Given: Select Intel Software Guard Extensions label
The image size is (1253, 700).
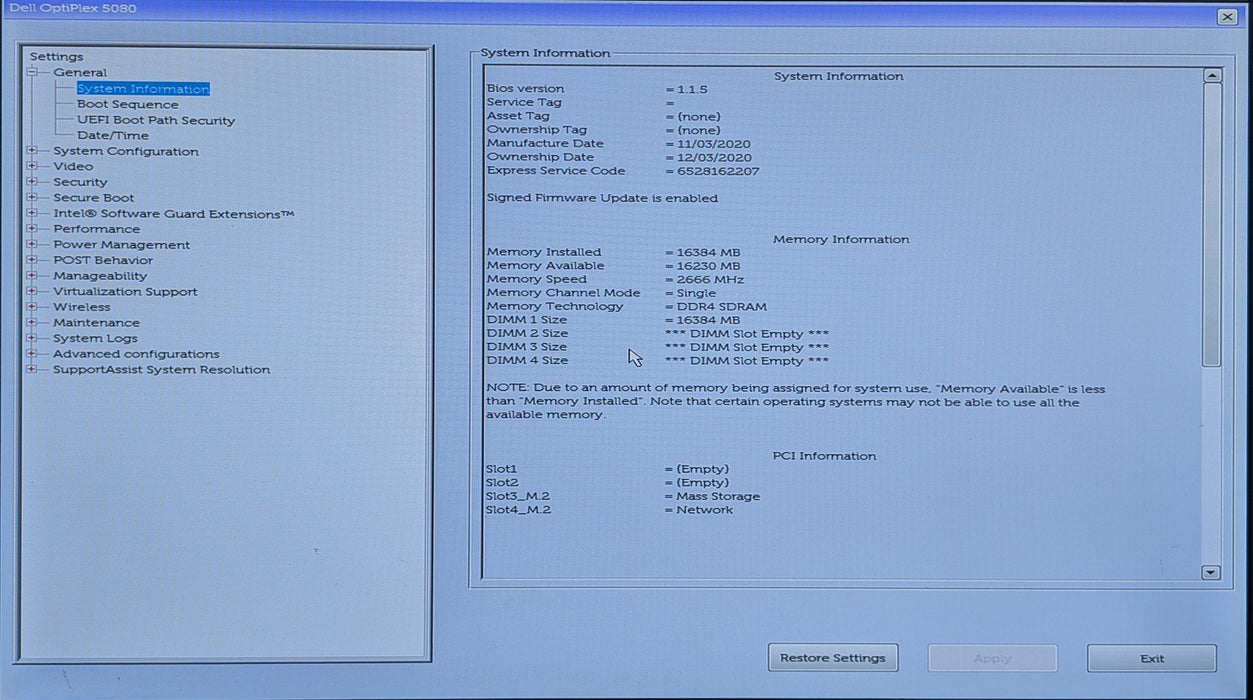Looking at the screenshot, I should pyautogui.click(x=174, y=213).
